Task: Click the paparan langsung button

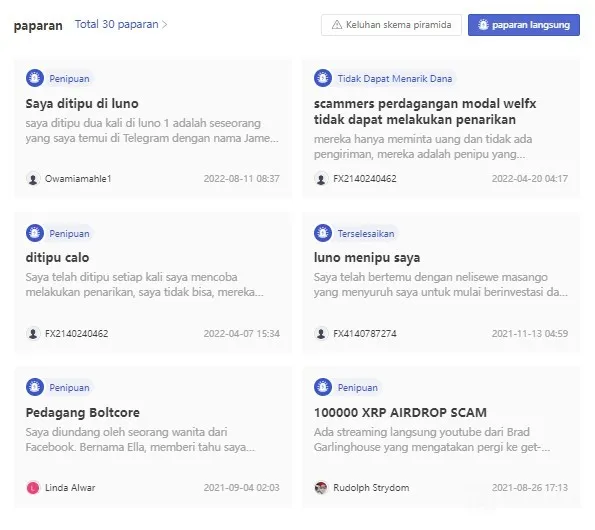Action: pos(524,25)
